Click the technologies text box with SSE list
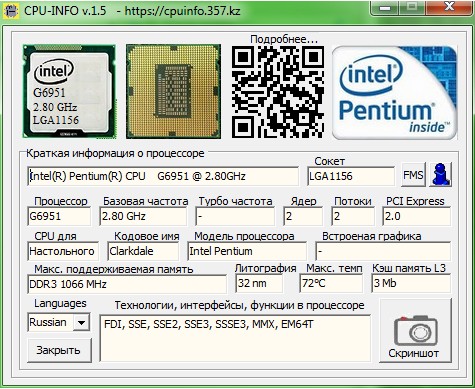Image resolution: width=475 pixels, height=389 pixels. tap(235, 338)
